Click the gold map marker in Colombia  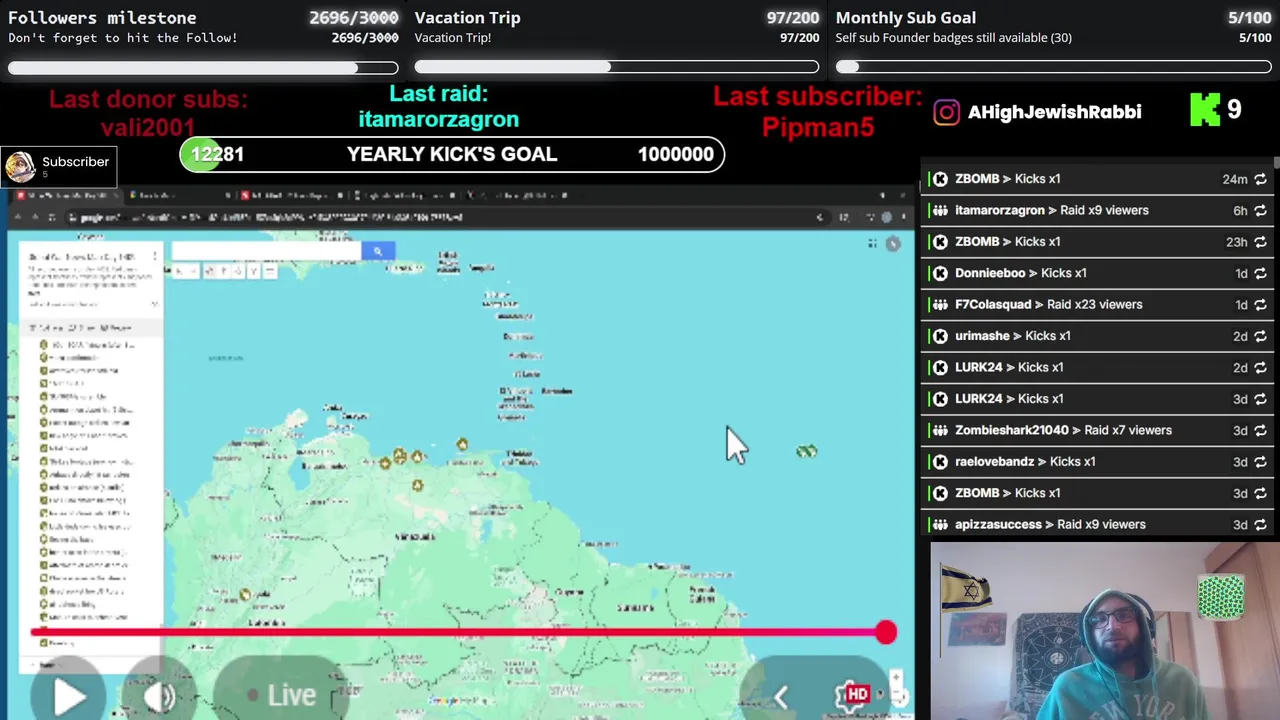[245, 595]
